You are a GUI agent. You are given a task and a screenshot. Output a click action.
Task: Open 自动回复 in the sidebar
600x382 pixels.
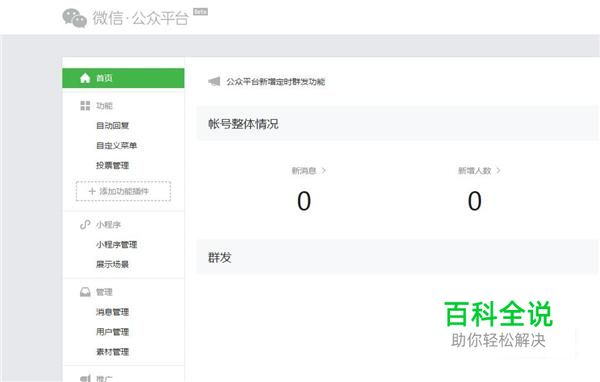(112, 126)
